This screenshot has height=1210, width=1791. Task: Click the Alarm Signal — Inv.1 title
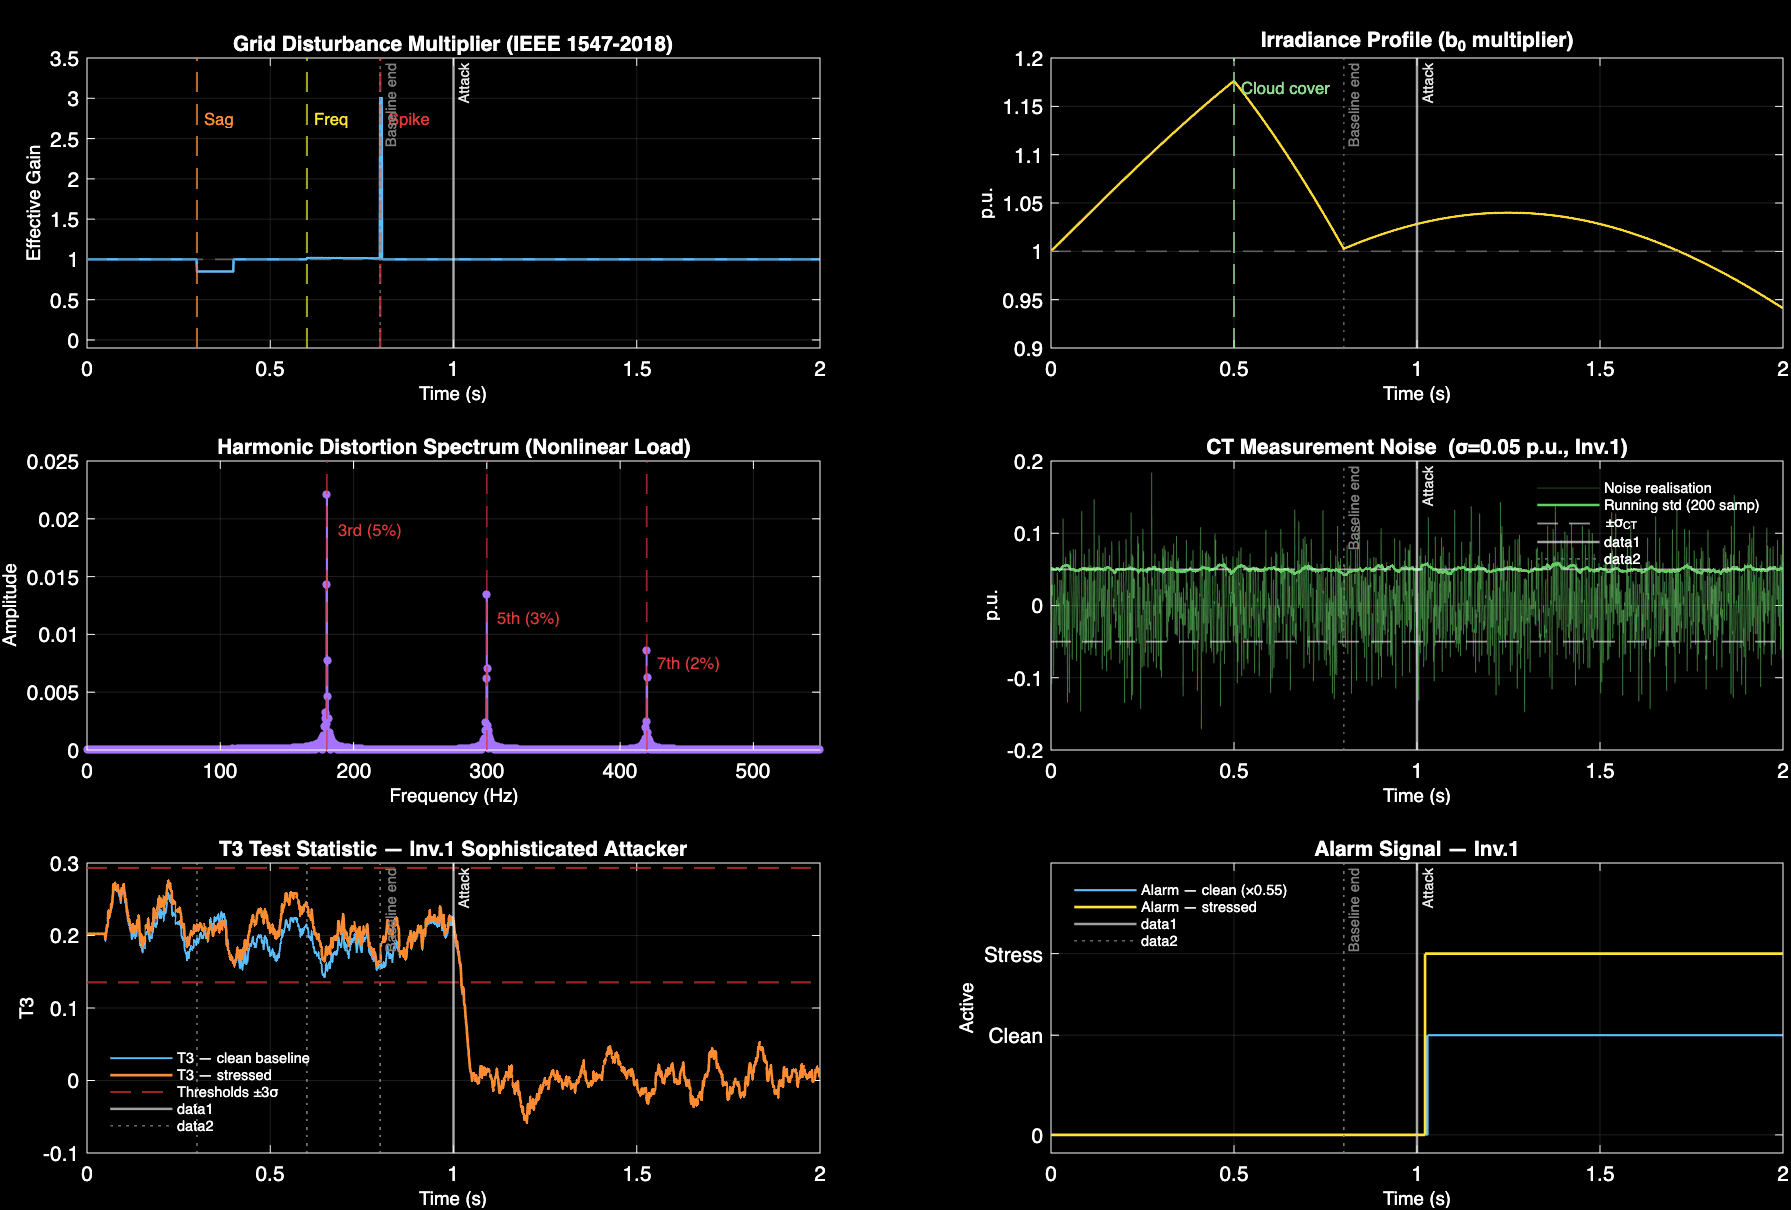point(1416,849)
